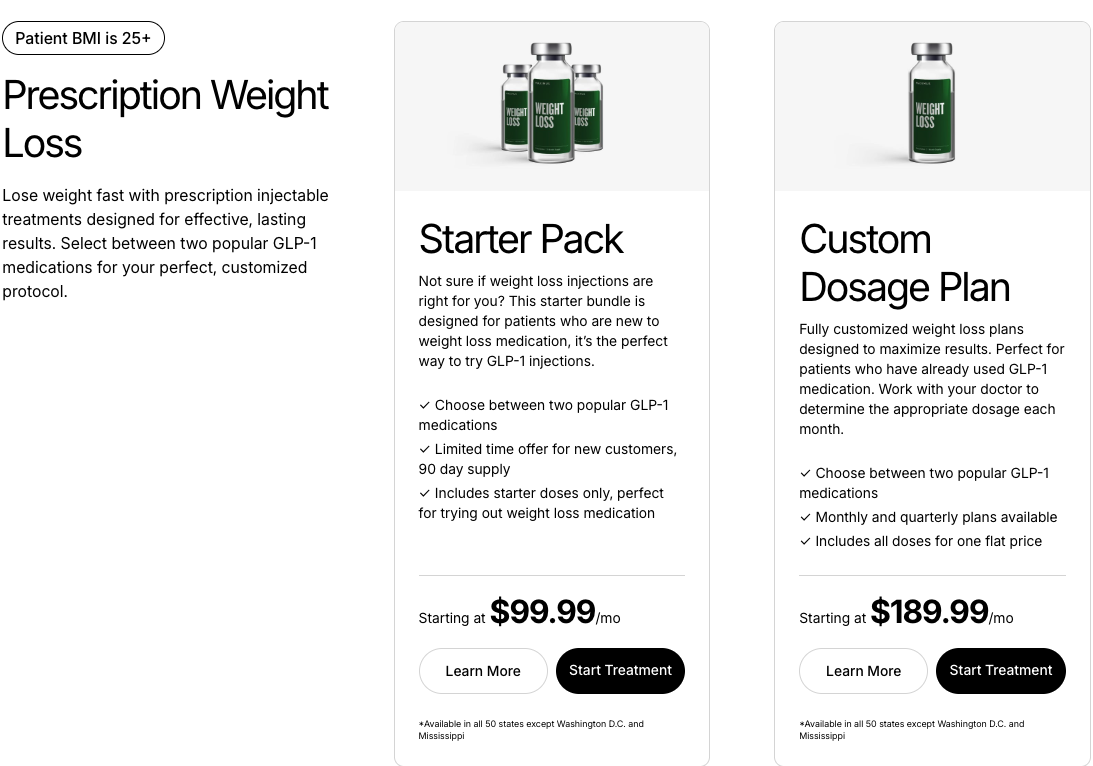Image resolution: width=1093 pixels, height=766 pixels.
Task: Select the Patient BMI is 25+ badge
Action: [83, 38]
